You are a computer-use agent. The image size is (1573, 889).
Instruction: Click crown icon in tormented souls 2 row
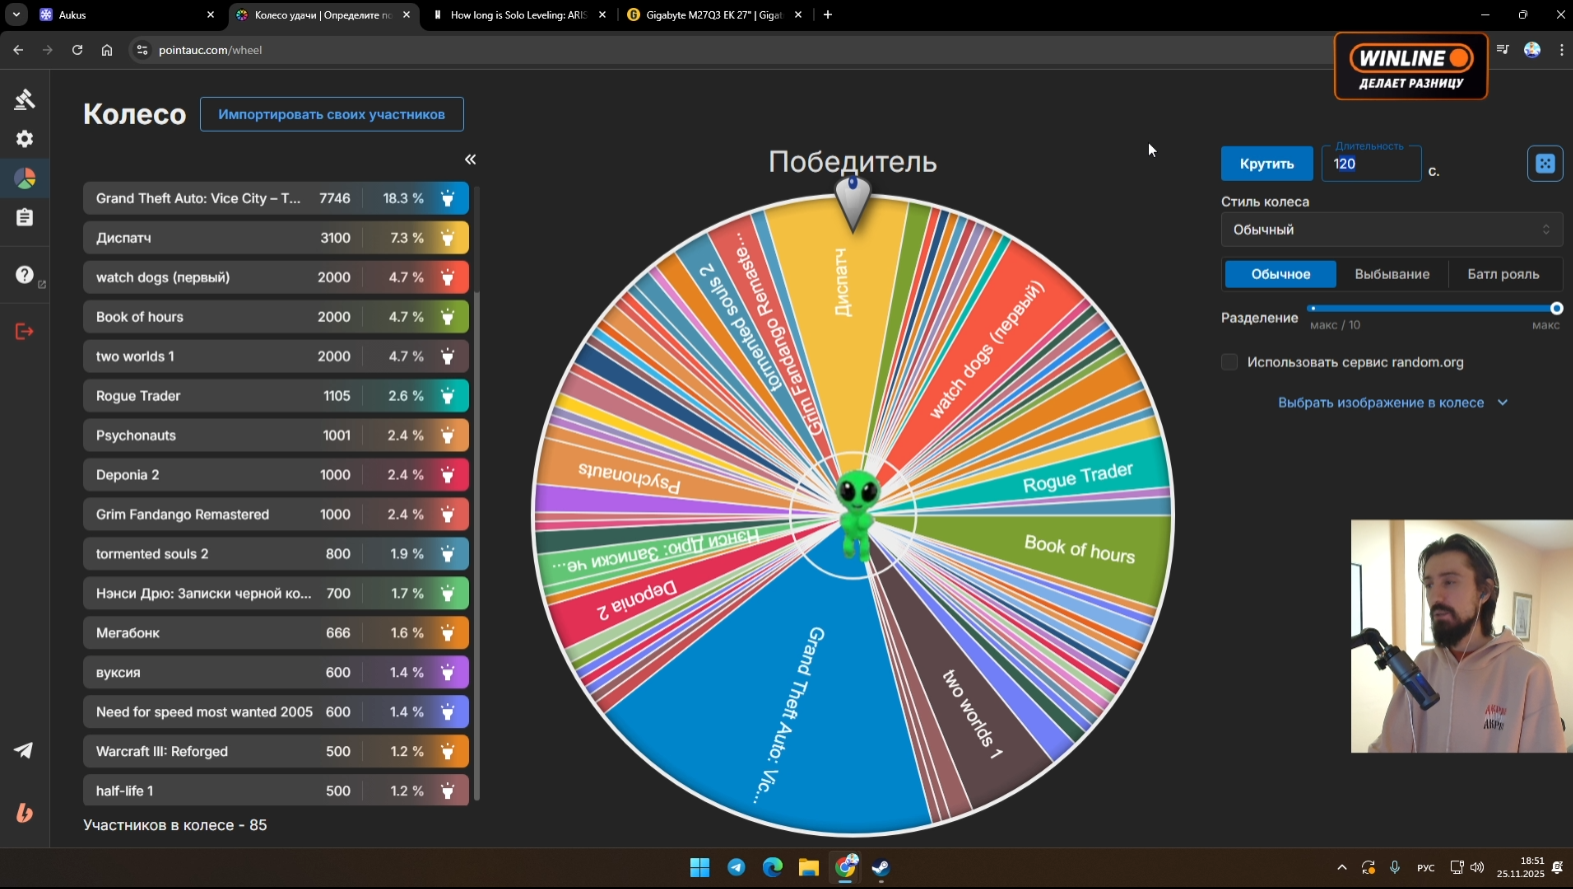click(448, 554)
